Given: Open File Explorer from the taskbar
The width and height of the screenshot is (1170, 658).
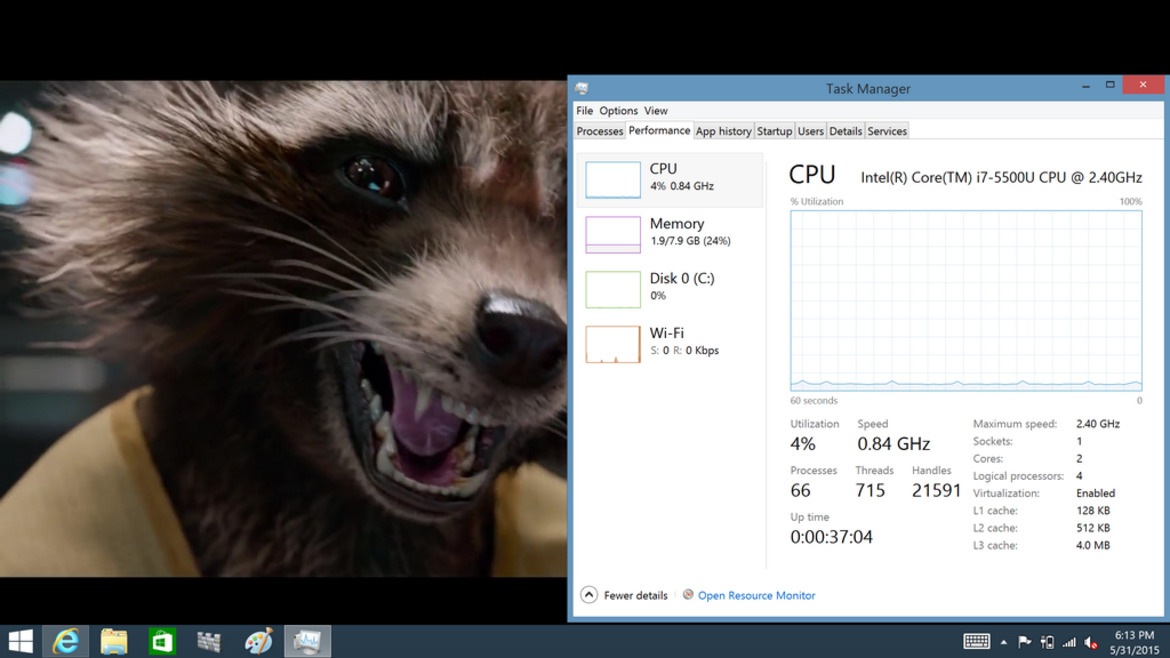Looking at the screenshot, I should coord(113,641).
